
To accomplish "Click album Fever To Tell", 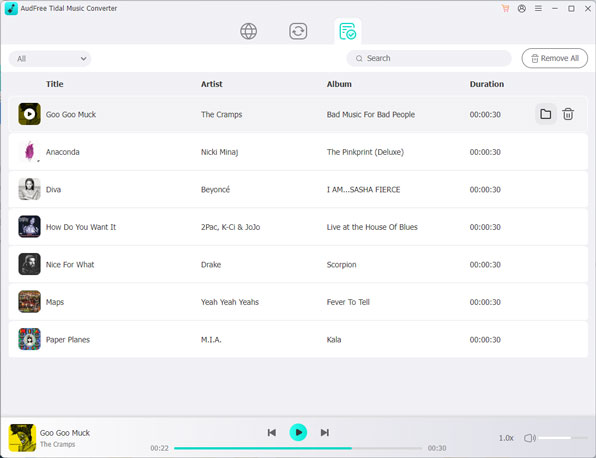I will [348, 302].
